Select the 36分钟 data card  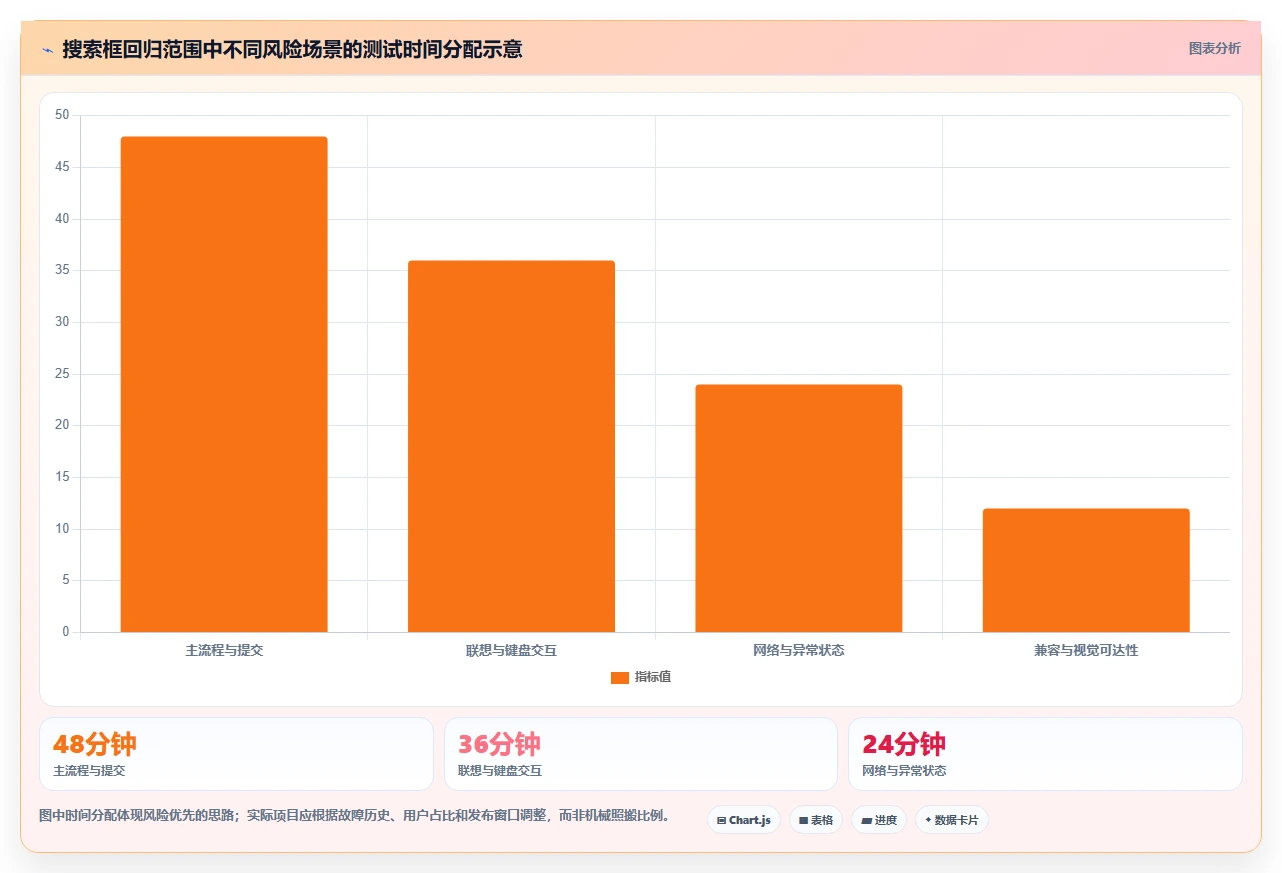tap(641, 754)
